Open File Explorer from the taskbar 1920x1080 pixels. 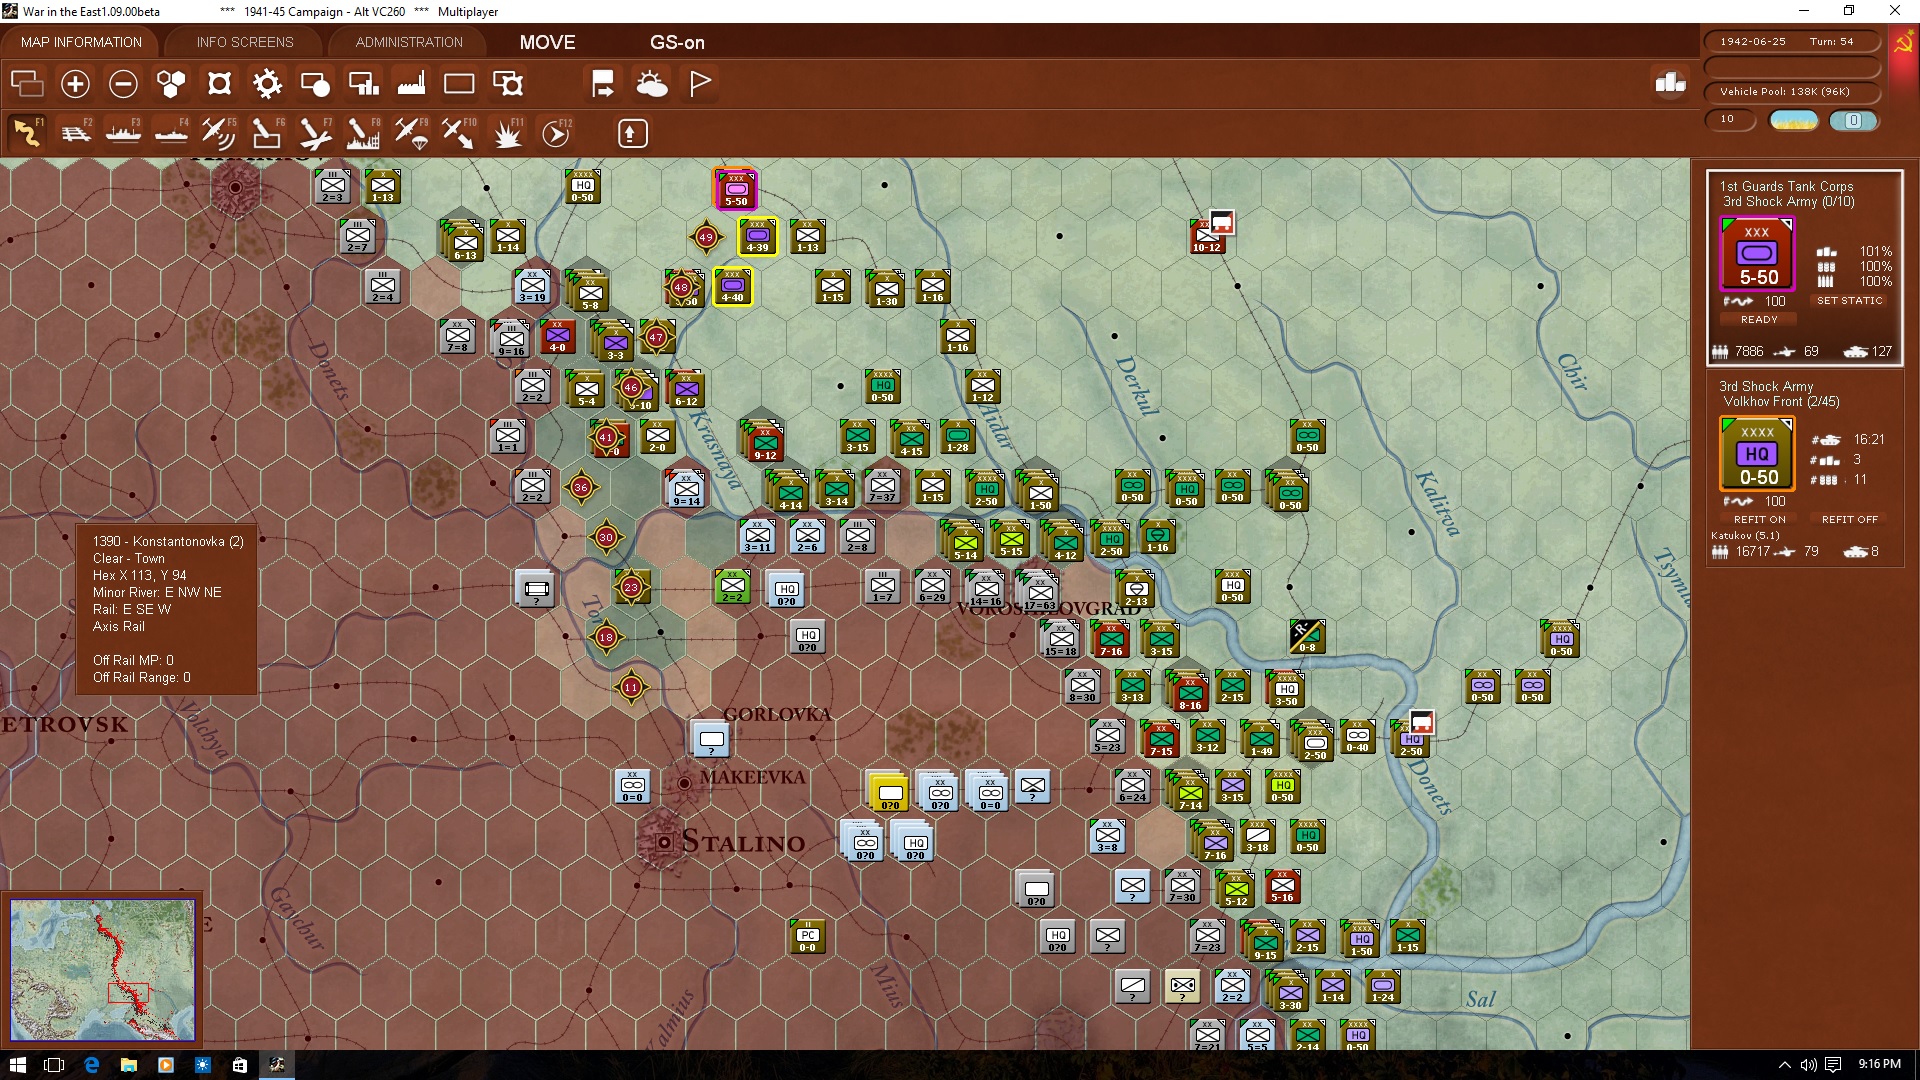point(129,1065)
